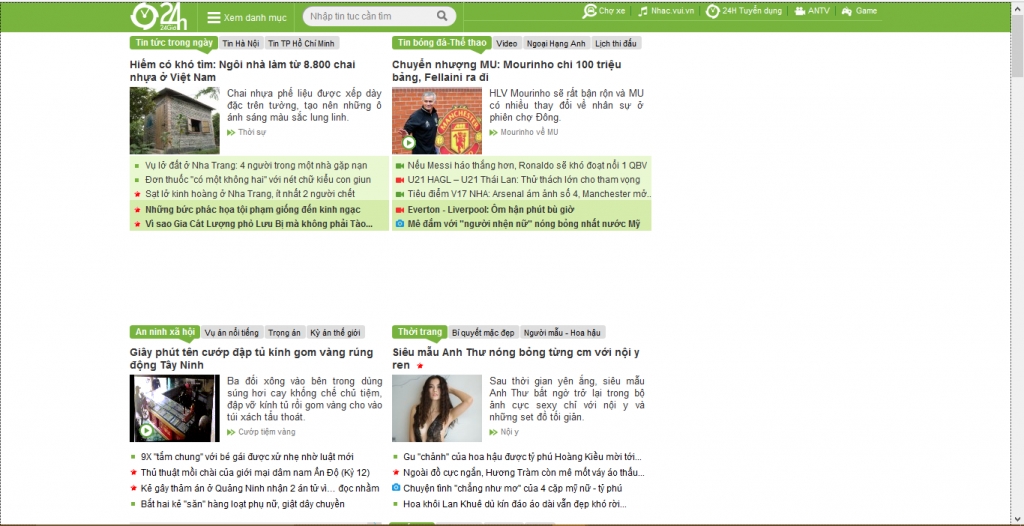This screenshot has width=1024, height=526.
Task: Click arrow icon next to Nội y tag
Action: tap(494, 433)
